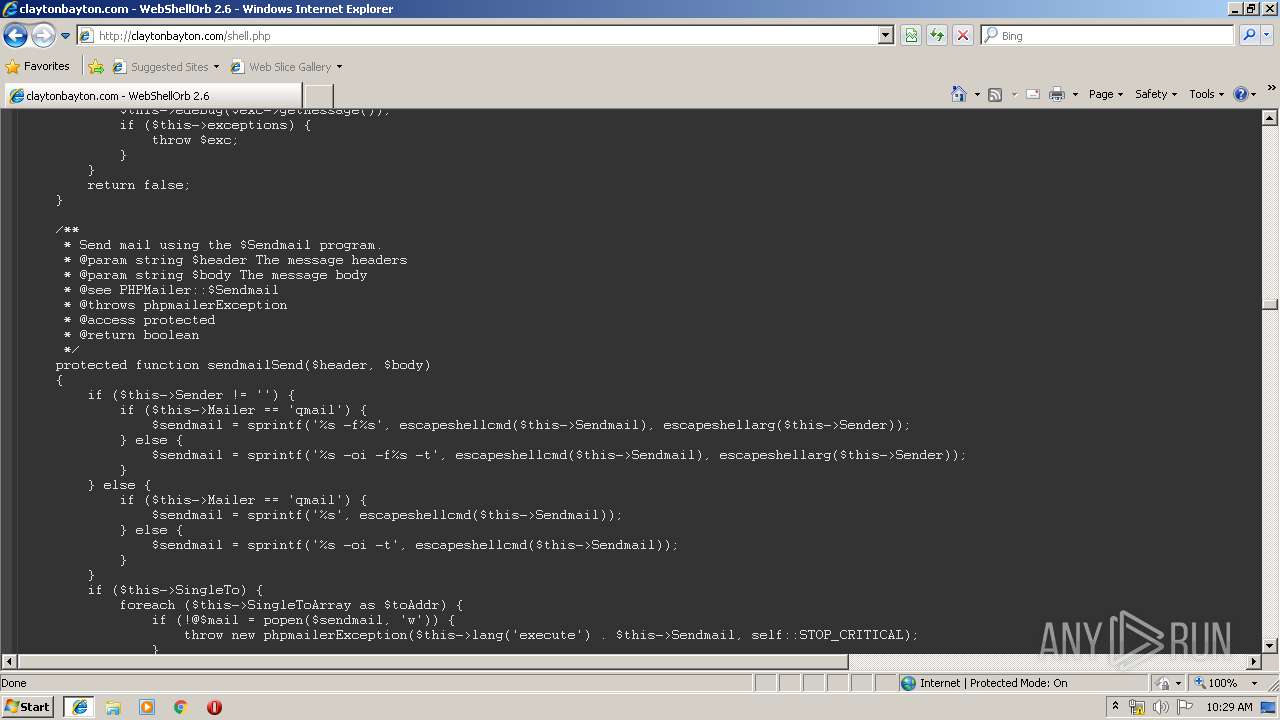Open a new blank tab
The width and height of the screenshot is (1280, 720).
pyautogui.click(x=317, y=95)
